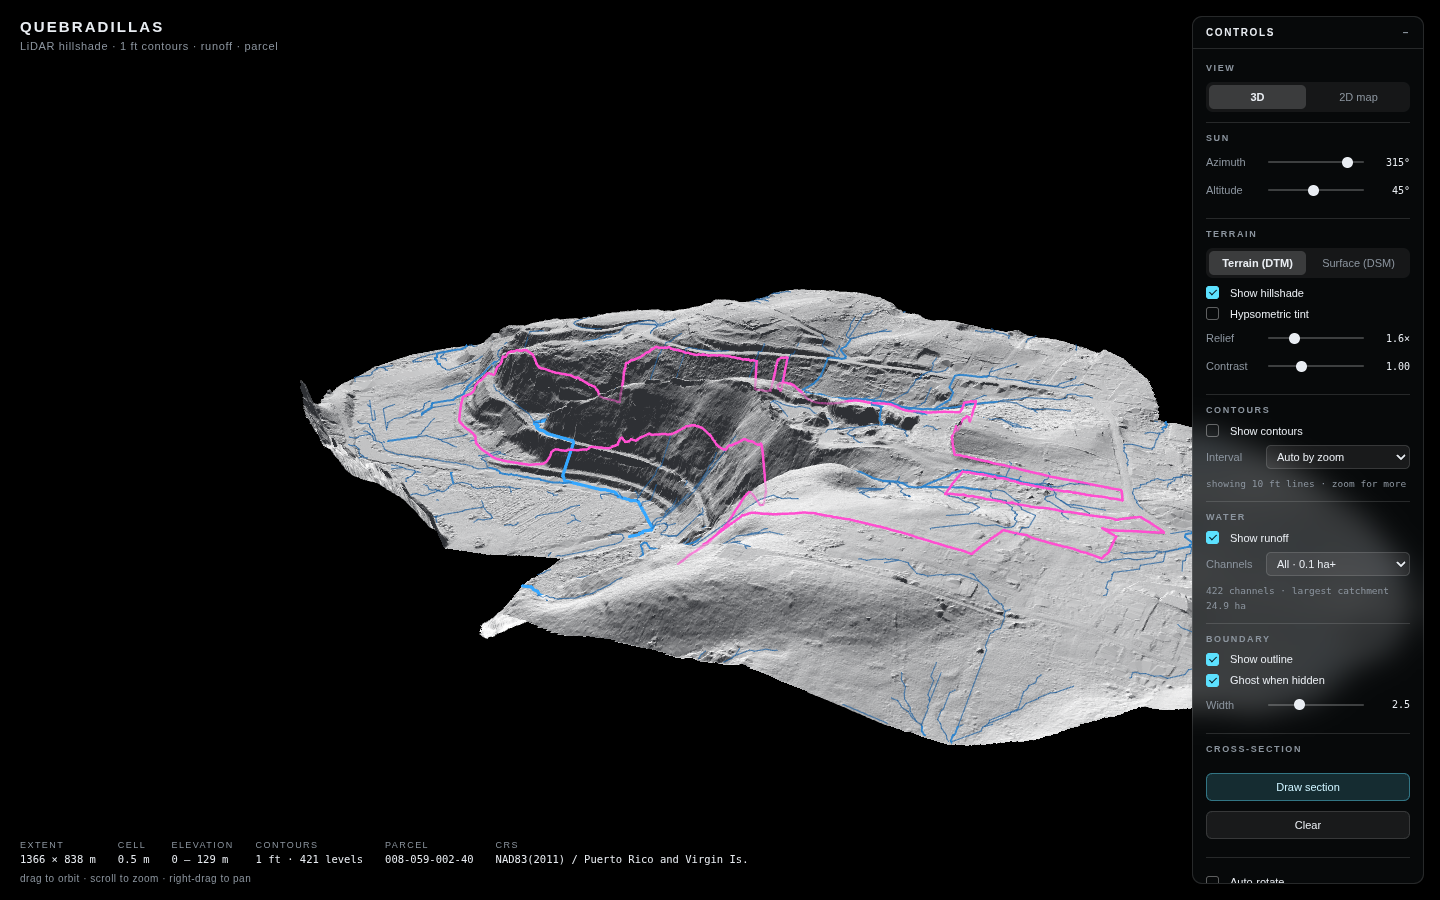Click the contours value 1 ft · 421 levels
This screenshot has height=900, width=1440.
pyautogui.click(x=309, y=860)
